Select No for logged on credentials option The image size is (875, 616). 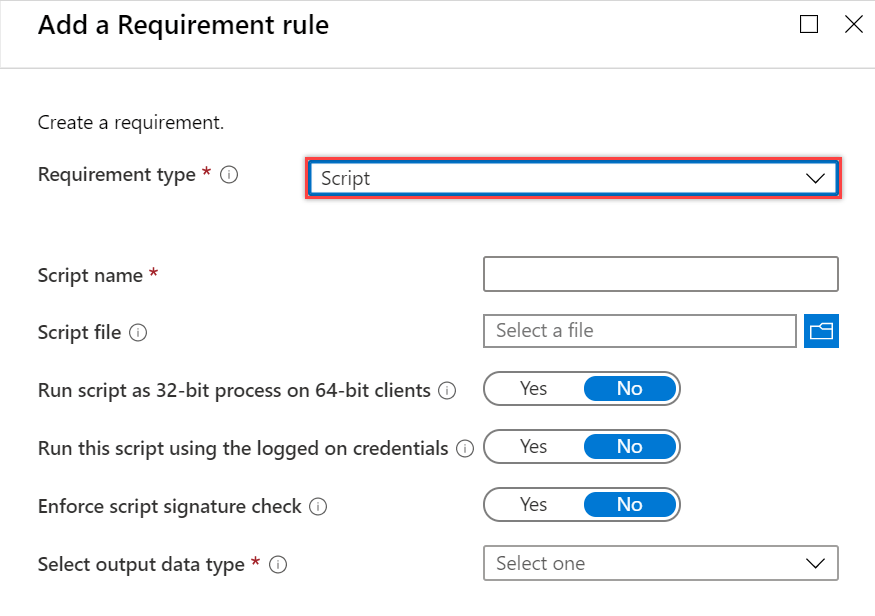(629, 447)
